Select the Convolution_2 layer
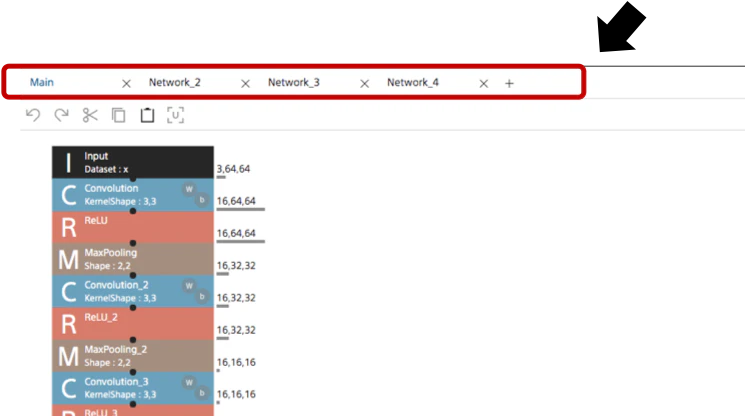 coord(133,292)
